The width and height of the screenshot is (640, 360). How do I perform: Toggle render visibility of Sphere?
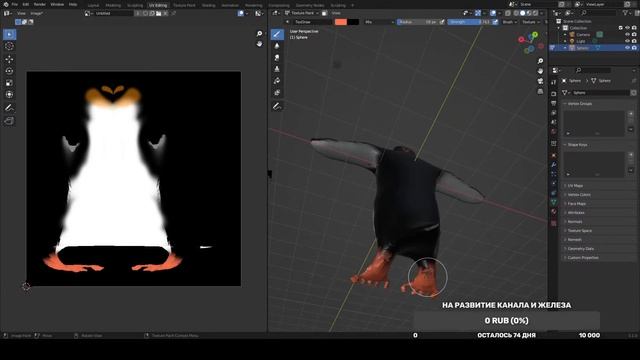click(x=634, y=48)
